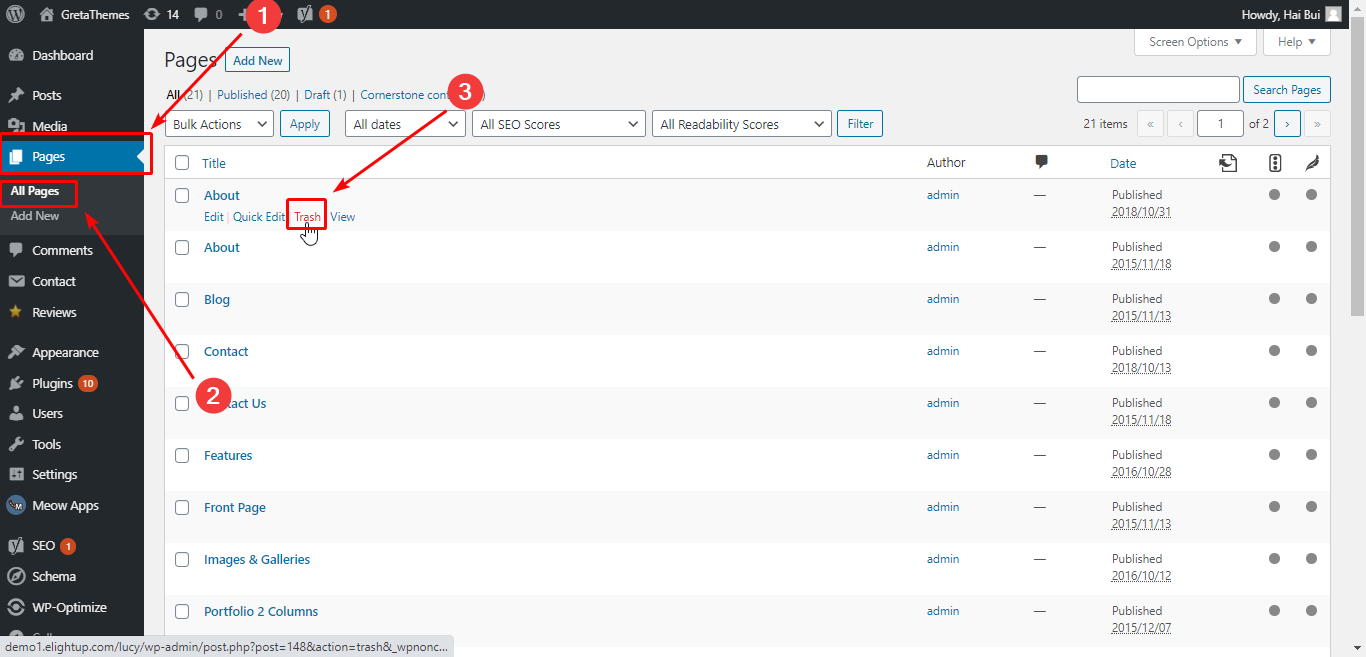1366x657 pixels.
Task: Sort by the SEO score column icon
Action: pos(1274,162)
